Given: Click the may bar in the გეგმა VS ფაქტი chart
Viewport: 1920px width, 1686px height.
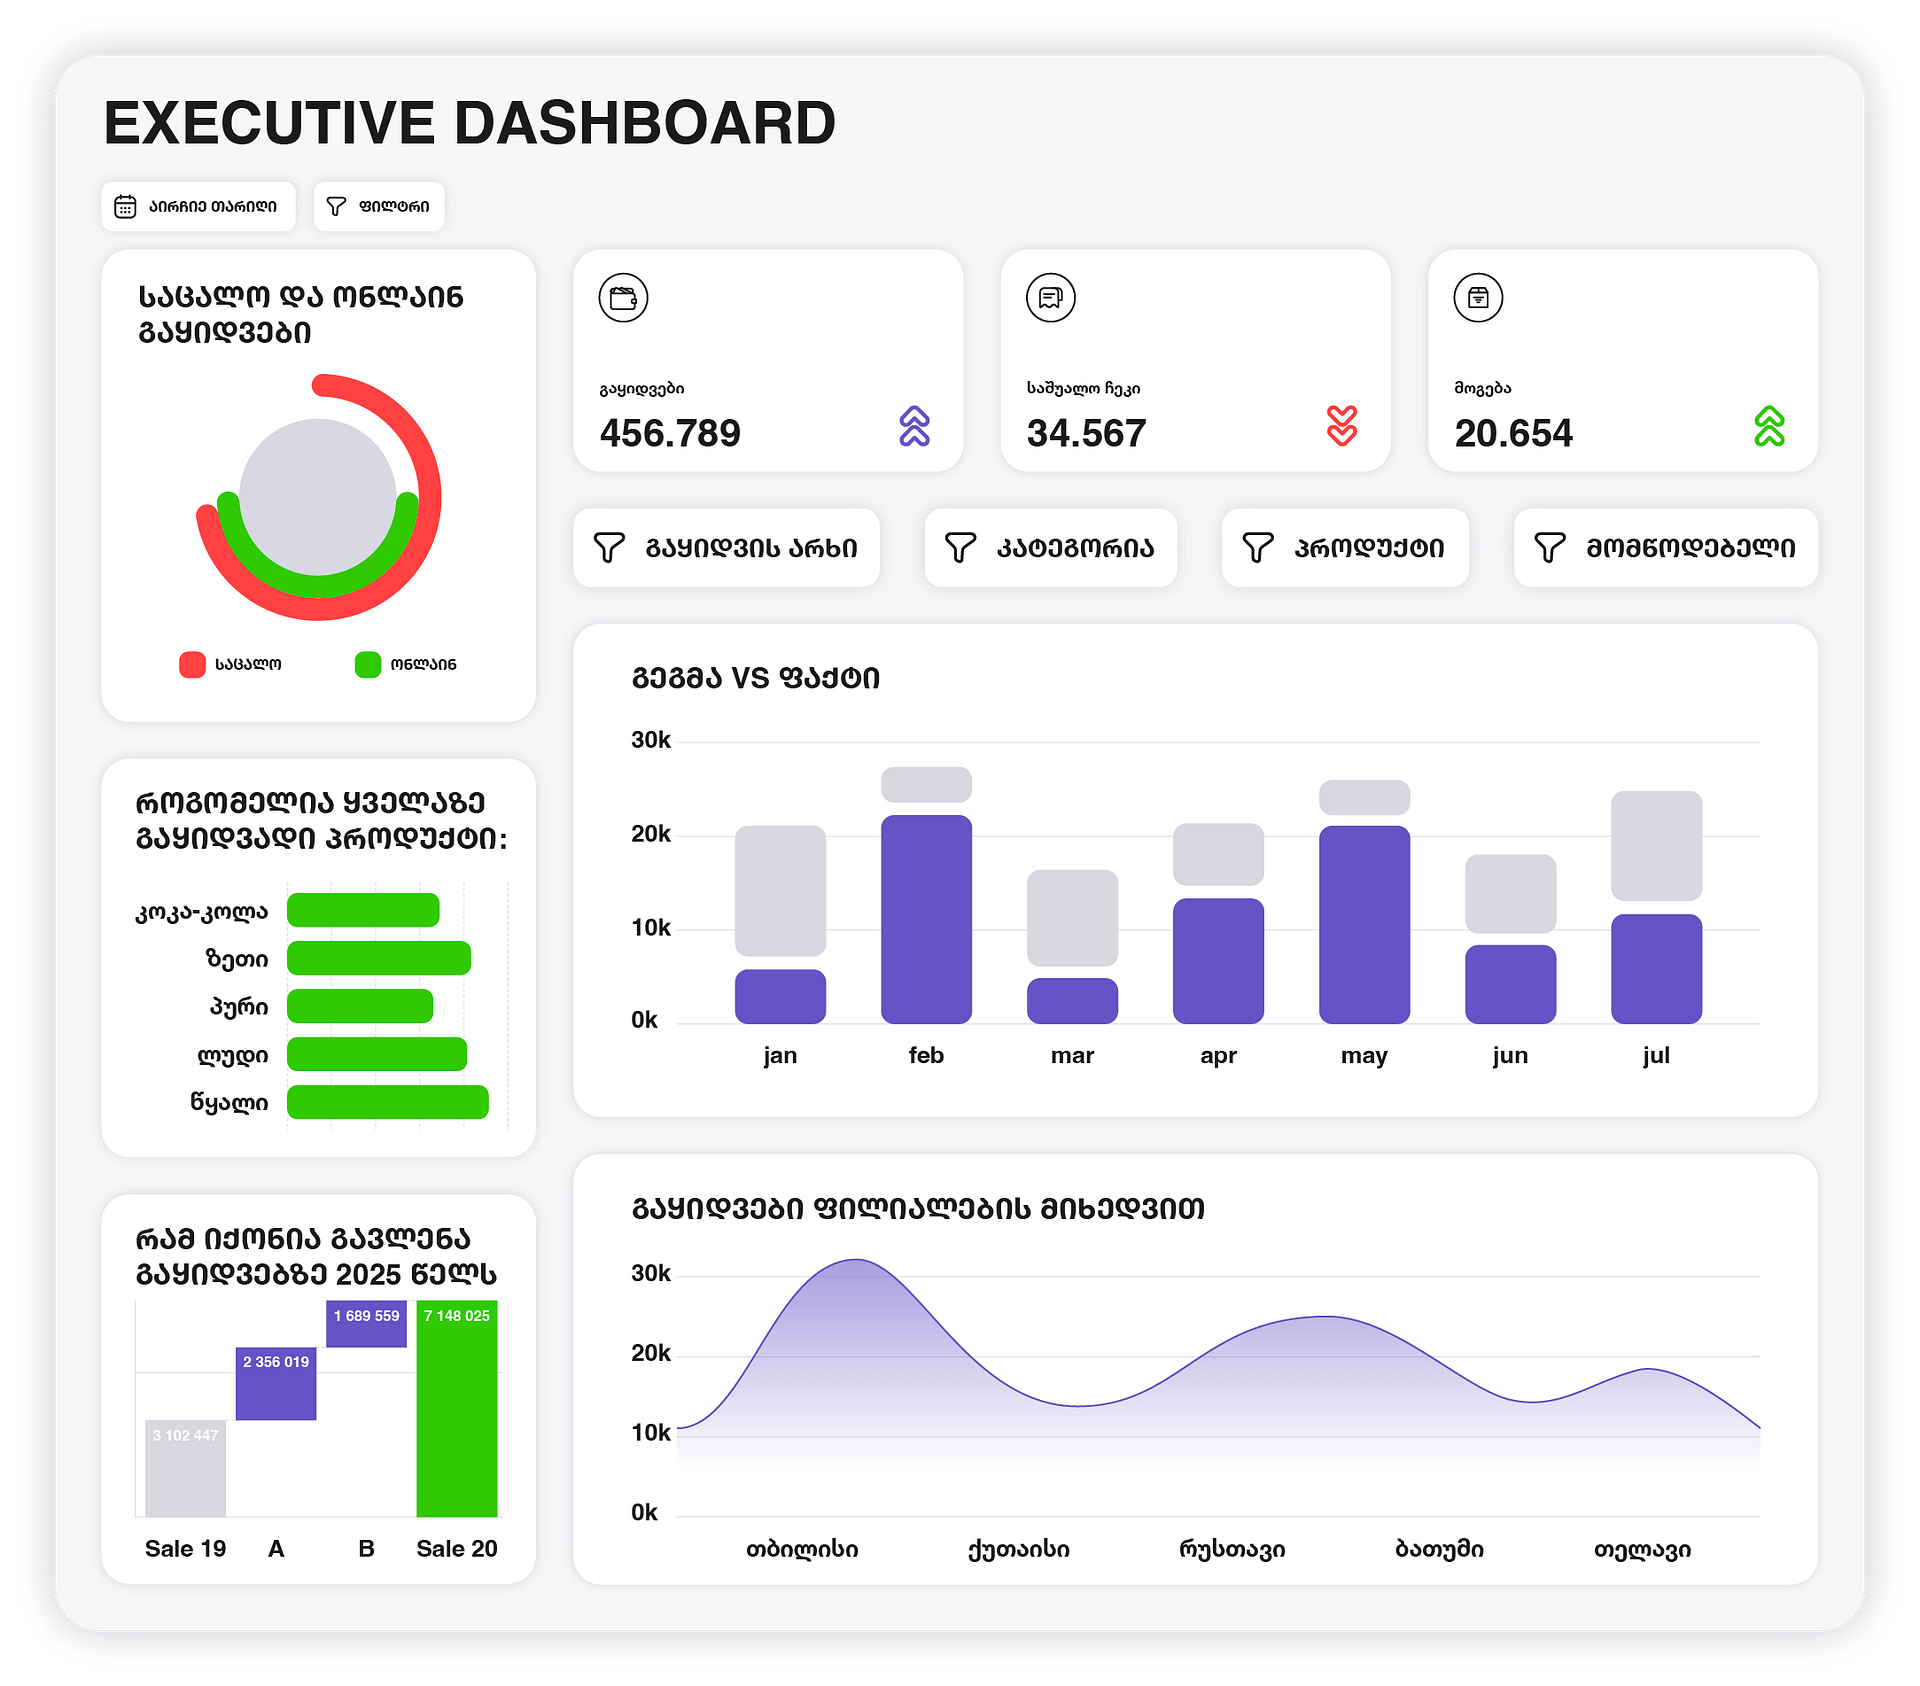Looking at the screenshot, I should 1364,923.
